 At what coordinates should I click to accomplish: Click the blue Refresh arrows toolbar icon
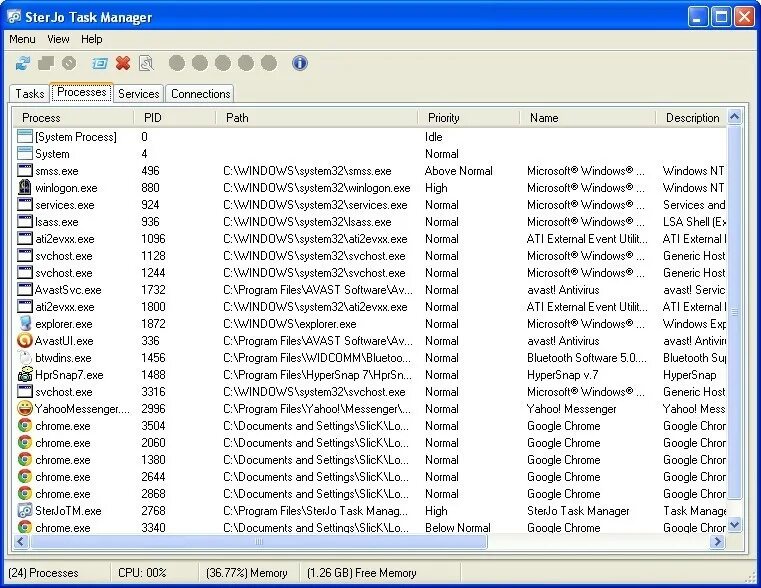point(22,63)
